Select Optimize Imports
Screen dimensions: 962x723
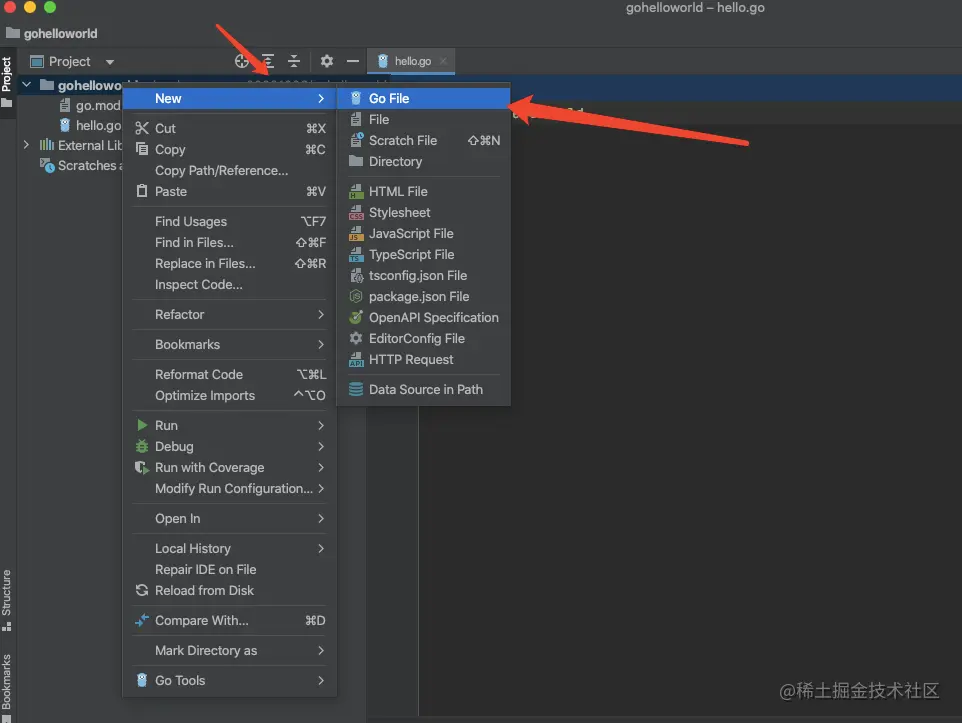[230, 395]
